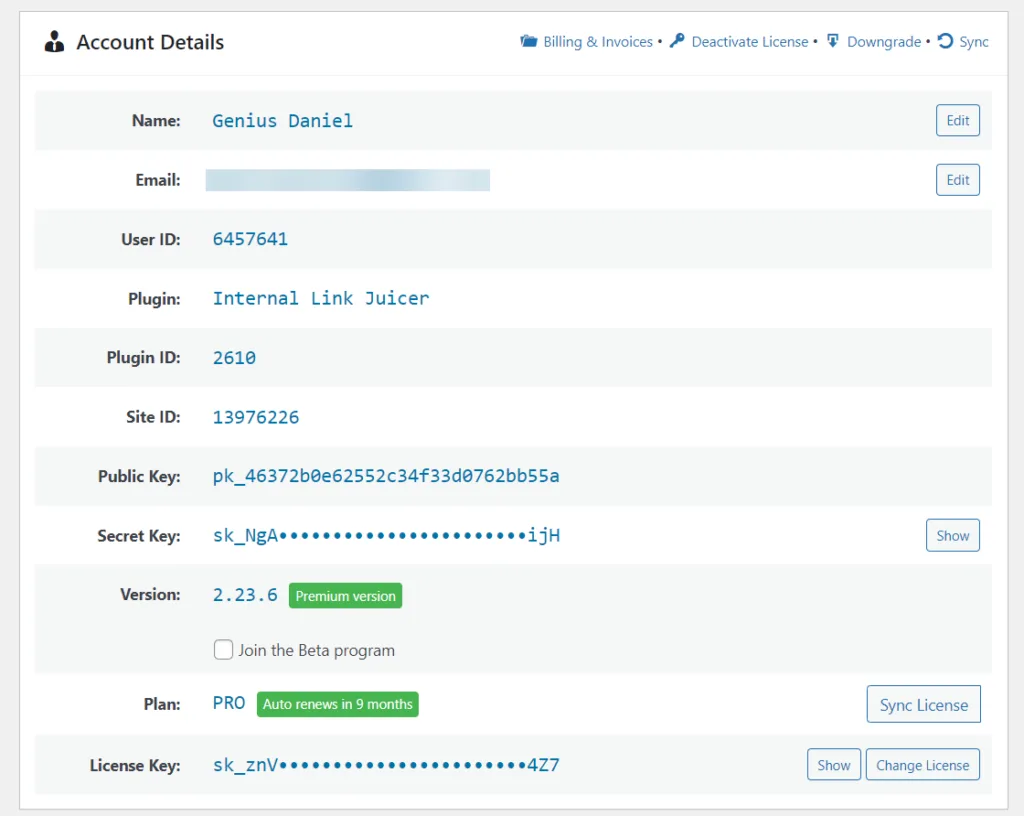Click the Secret Key label
Image resolution: width=1024 pixels, height=816 pixels.
pos(139,536)
